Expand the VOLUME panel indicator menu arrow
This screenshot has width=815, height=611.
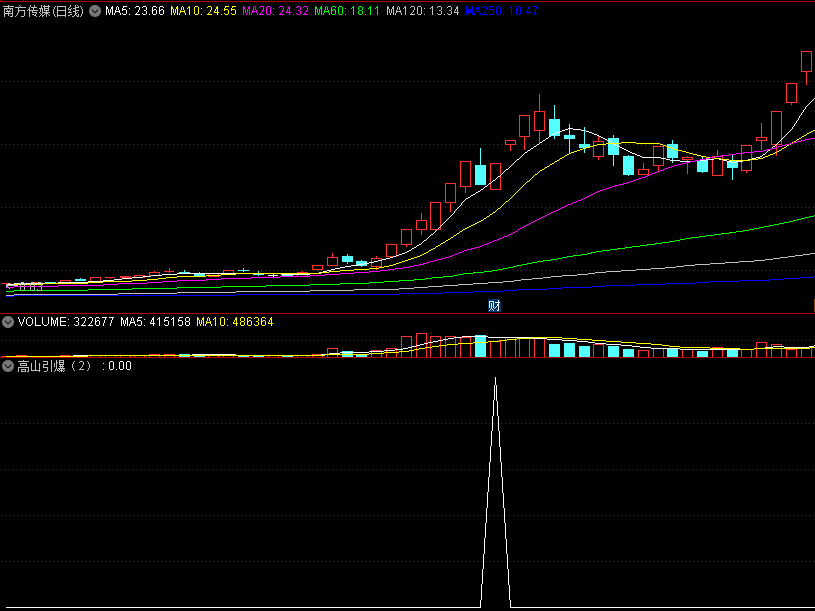pos(8,322)
